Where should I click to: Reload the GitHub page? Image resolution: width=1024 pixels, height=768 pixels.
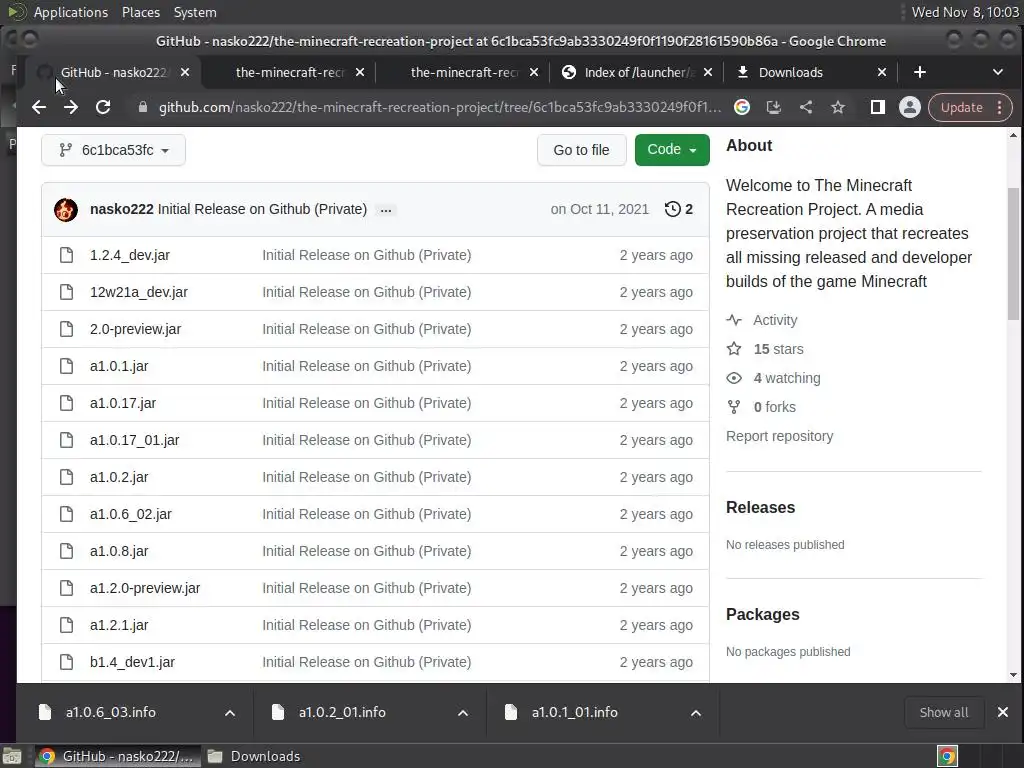(103, 107)
